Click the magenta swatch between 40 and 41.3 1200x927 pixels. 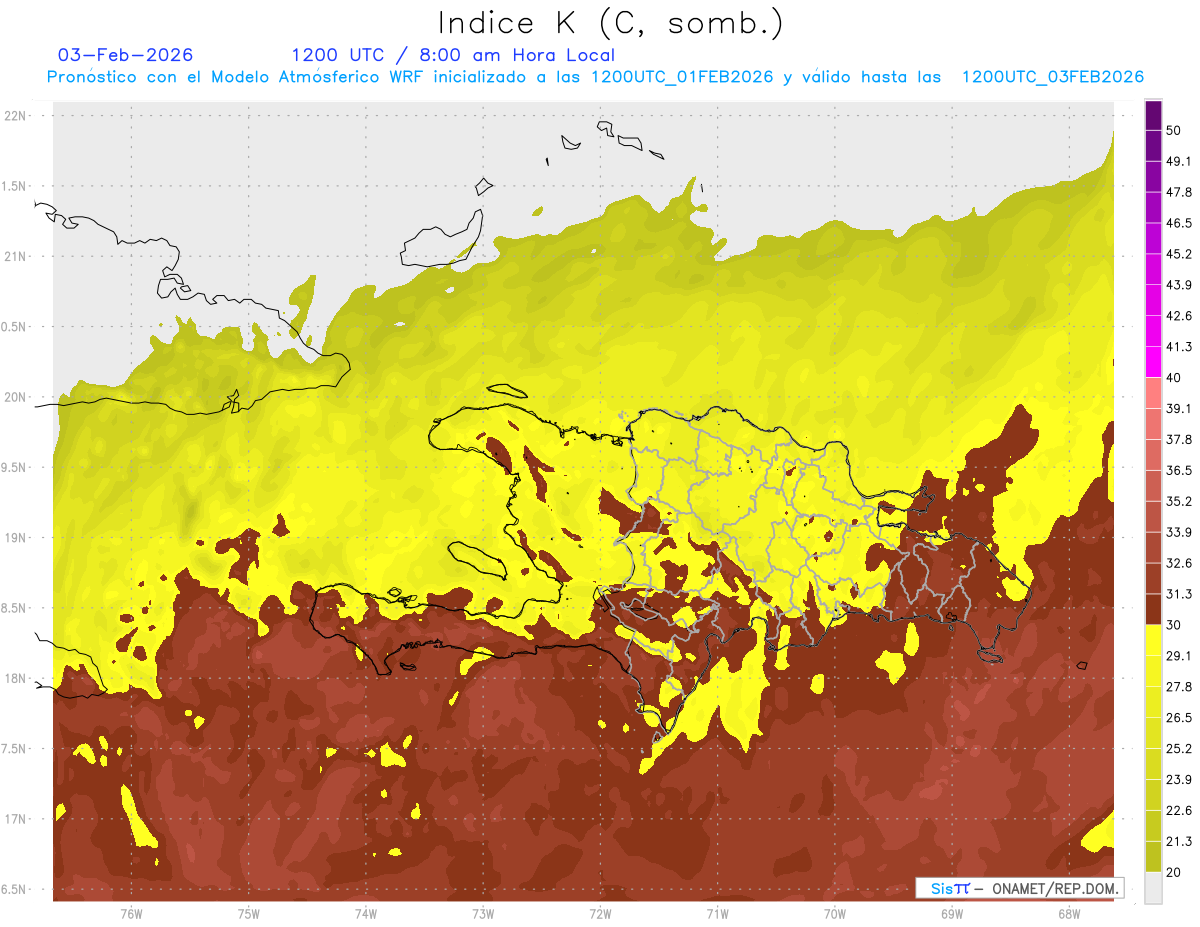[1153, 362]
